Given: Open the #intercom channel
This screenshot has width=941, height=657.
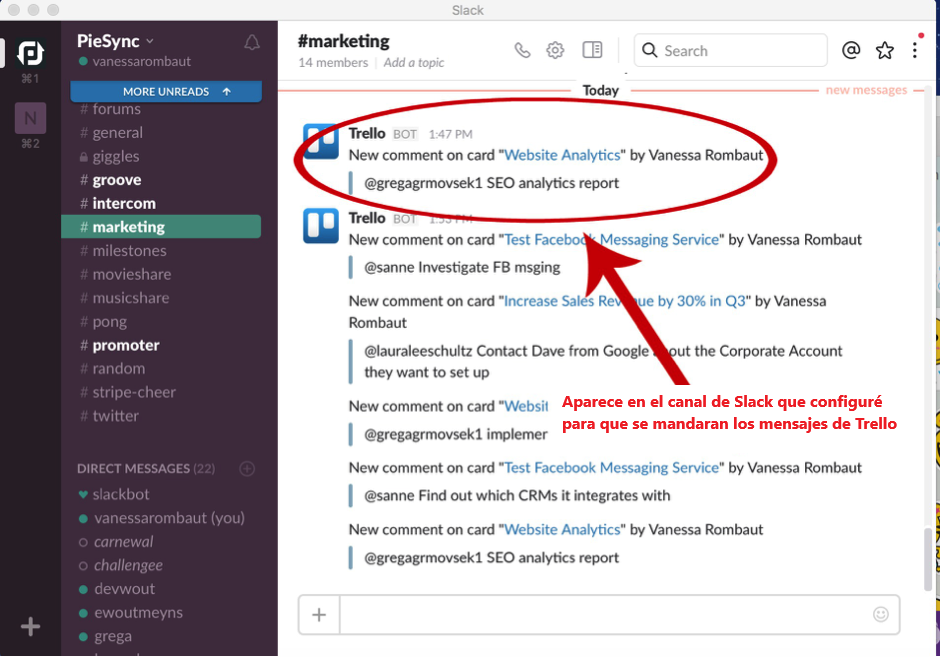Looking at the screenshot, I should 118,203.
